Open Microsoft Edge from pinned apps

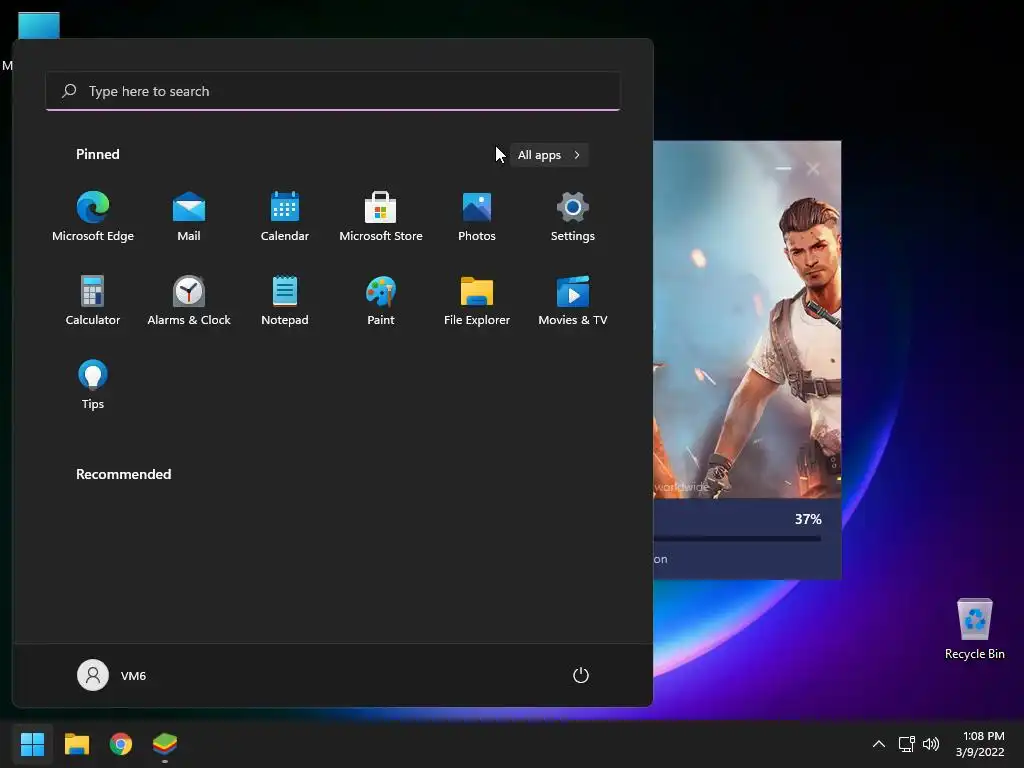tap(93, 217)
